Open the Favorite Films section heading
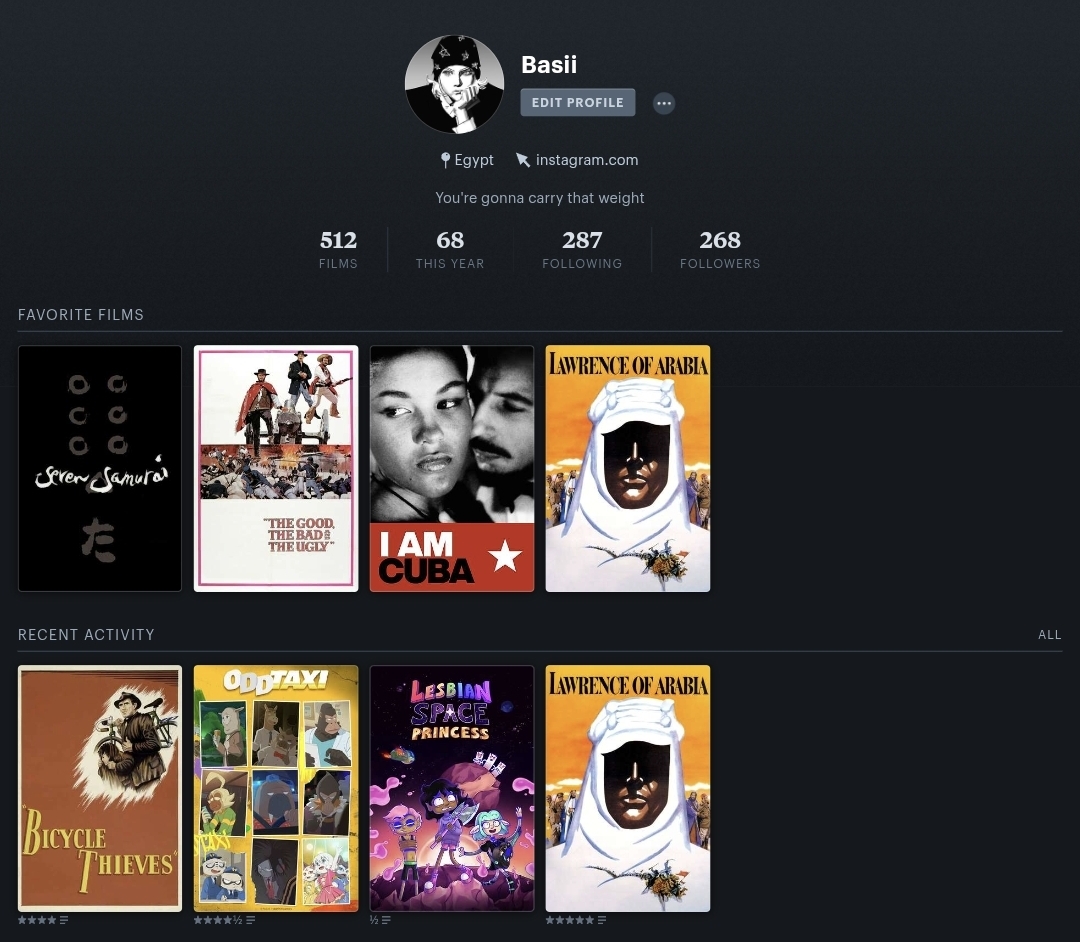 point(81,315)
